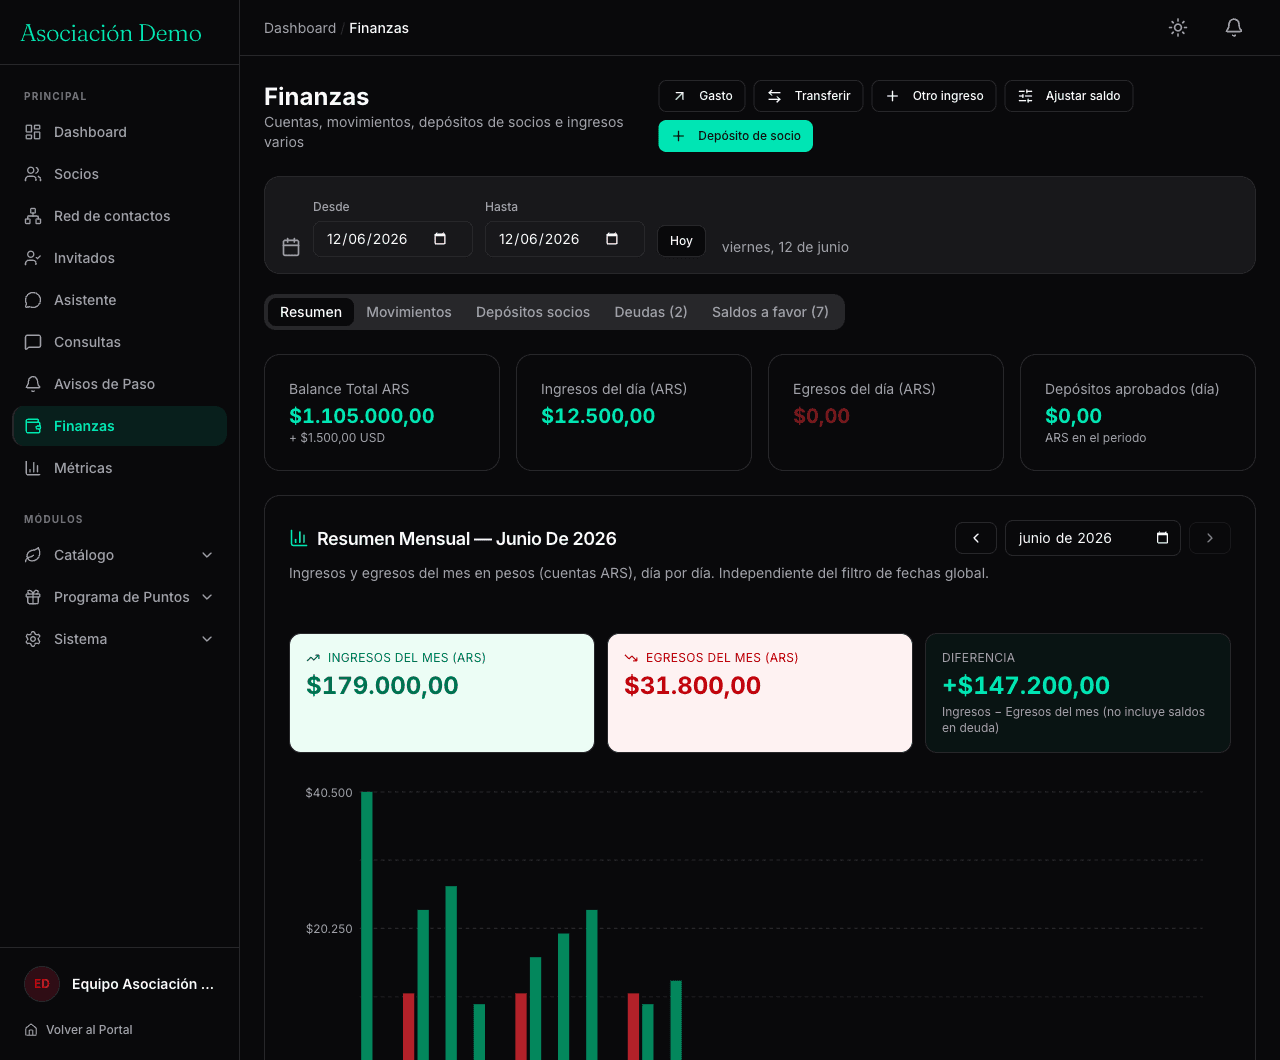
Task: Click the calendar icon left of Desde
Action: pyautogui.click(x=291, y=247)
